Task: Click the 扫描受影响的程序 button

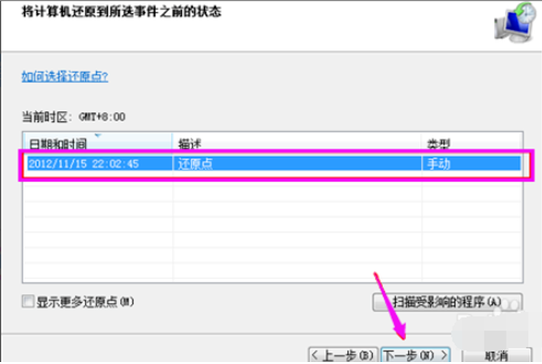Action: point(447,302)
